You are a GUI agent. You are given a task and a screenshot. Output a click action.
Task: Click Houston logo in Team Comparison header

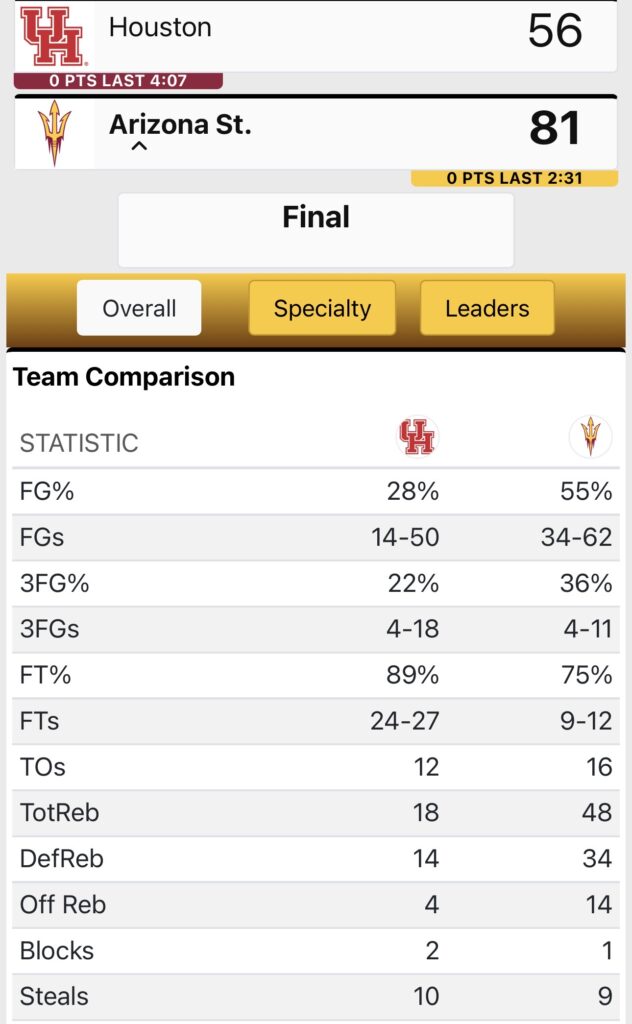[417, 437]
